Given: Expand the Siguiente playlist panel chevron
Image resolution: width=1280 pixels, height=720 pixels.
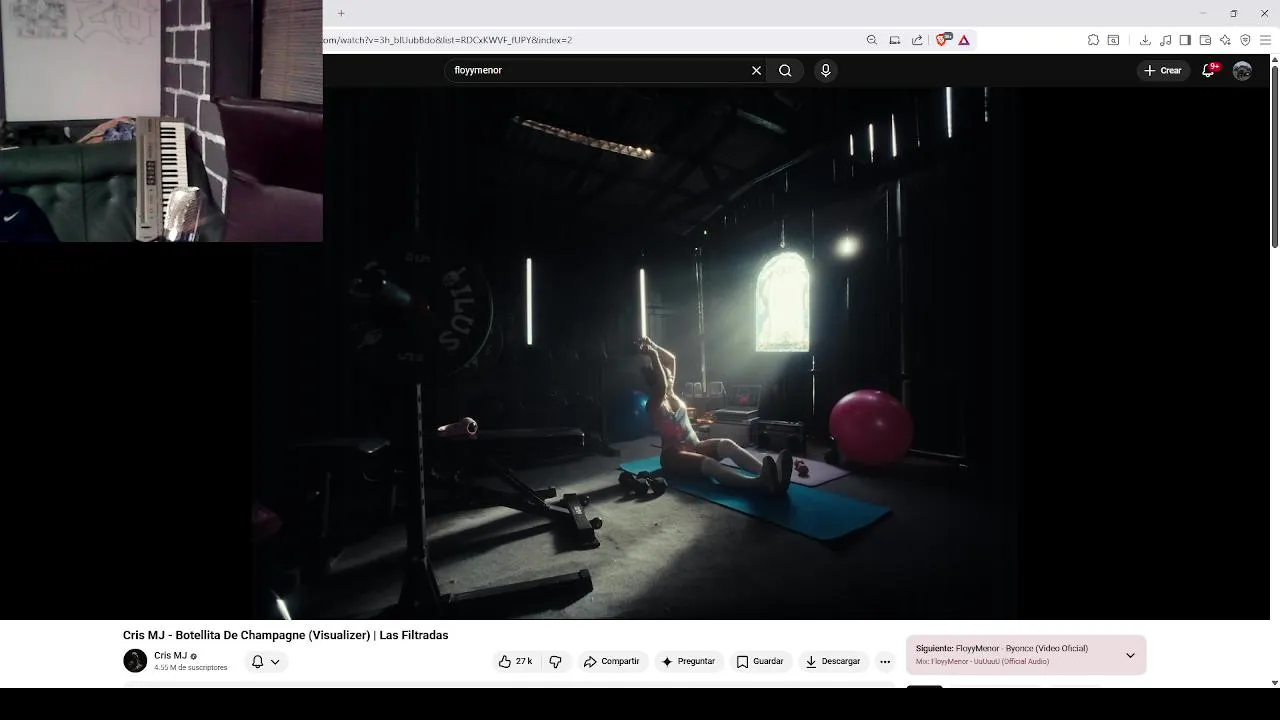Looking at the screenshot, I should point(1130,655).
